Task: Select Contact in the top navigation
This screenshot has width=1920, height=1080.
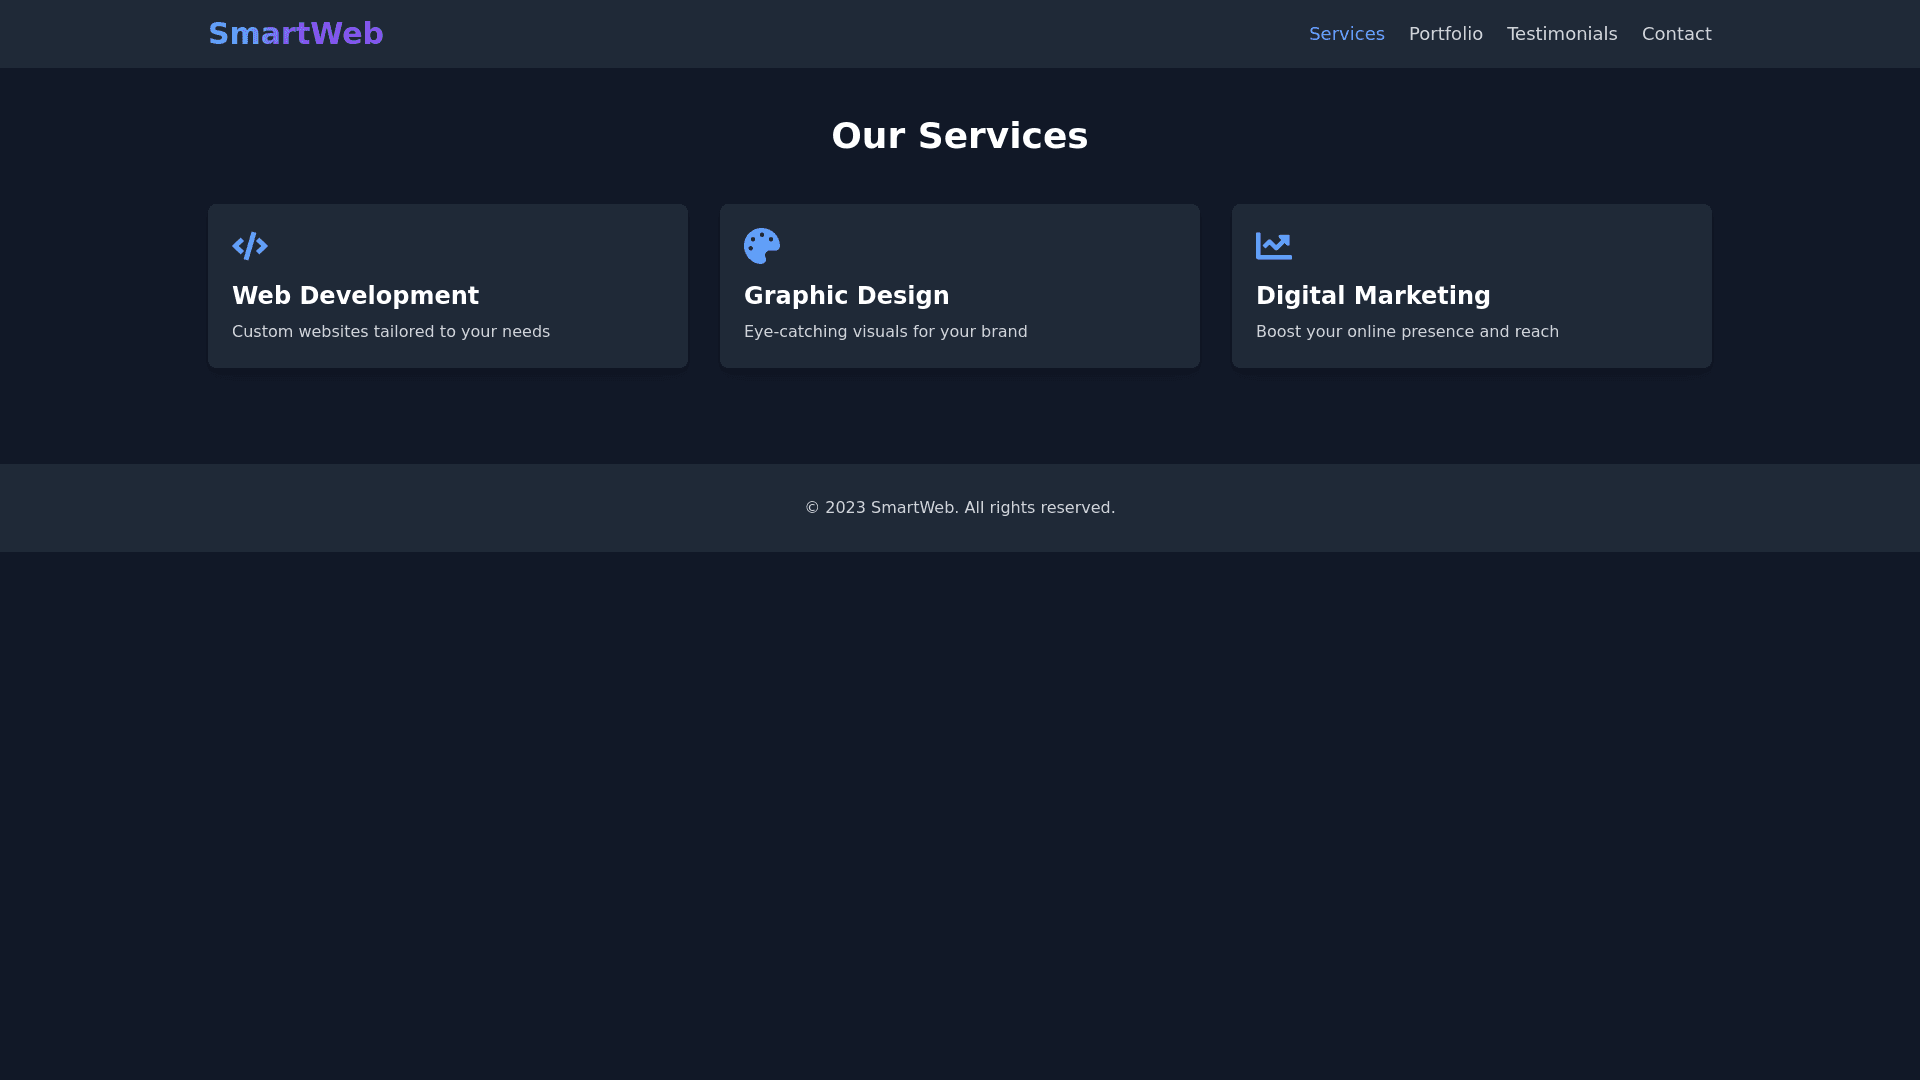Action: coord(1676,34)
